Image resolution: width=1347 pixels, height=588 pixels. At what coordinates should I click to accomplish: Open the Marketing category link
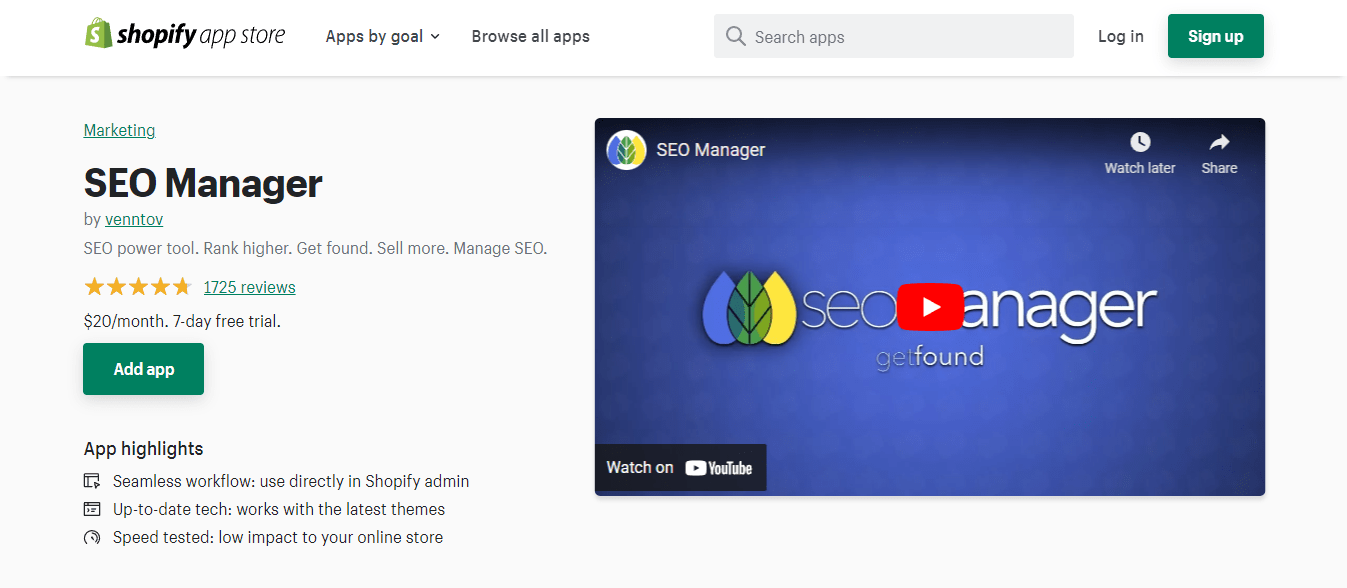click(119, 130)
